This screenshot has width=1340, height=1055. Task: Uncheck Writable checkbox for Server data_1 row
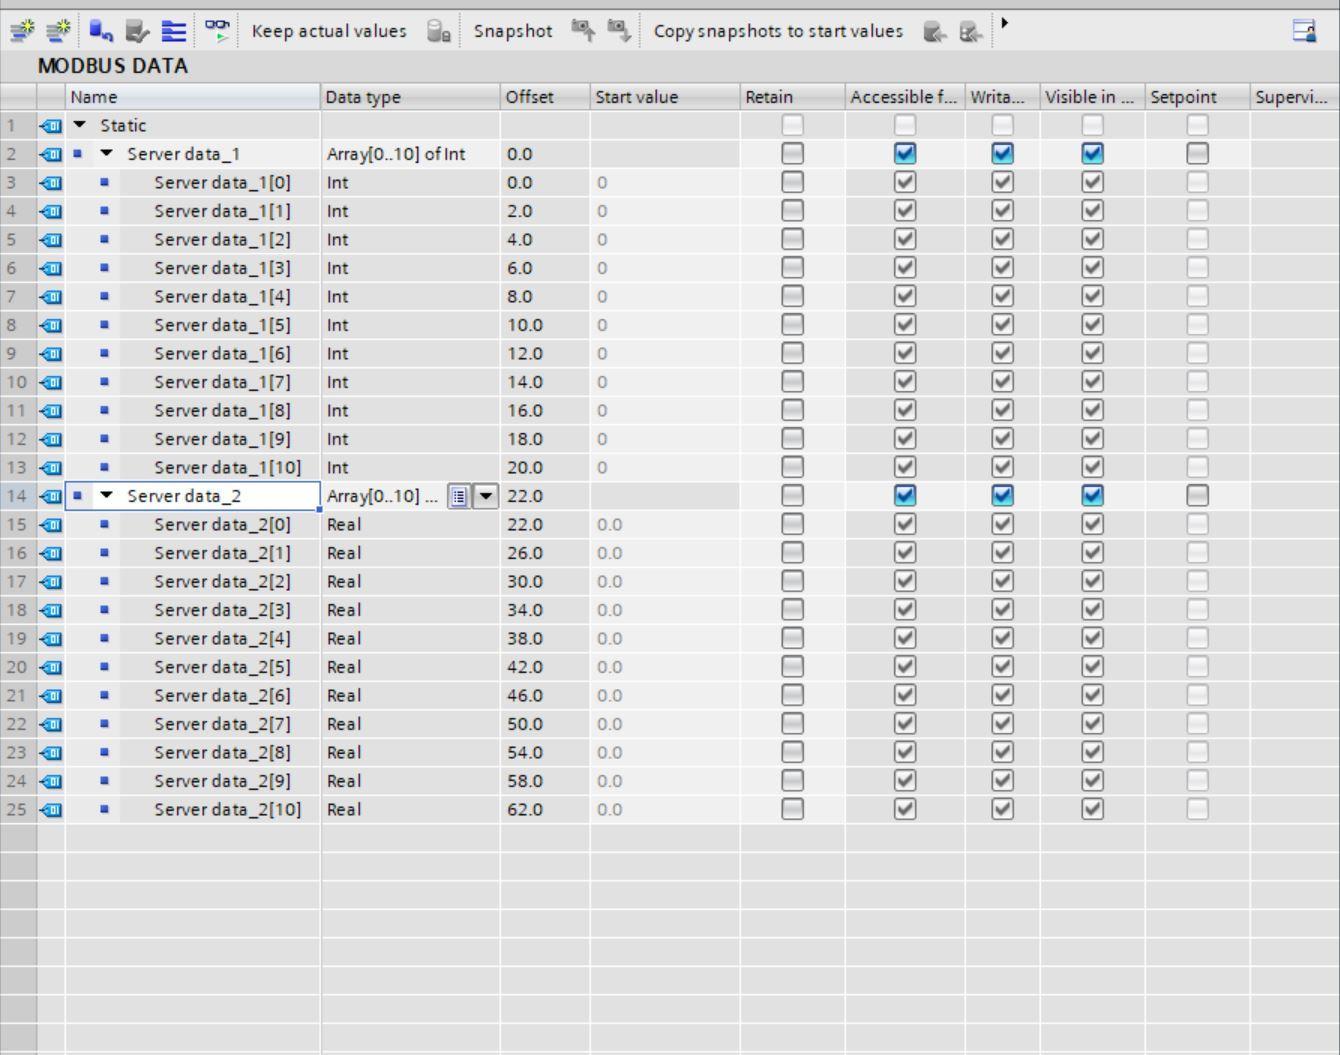1002,154
